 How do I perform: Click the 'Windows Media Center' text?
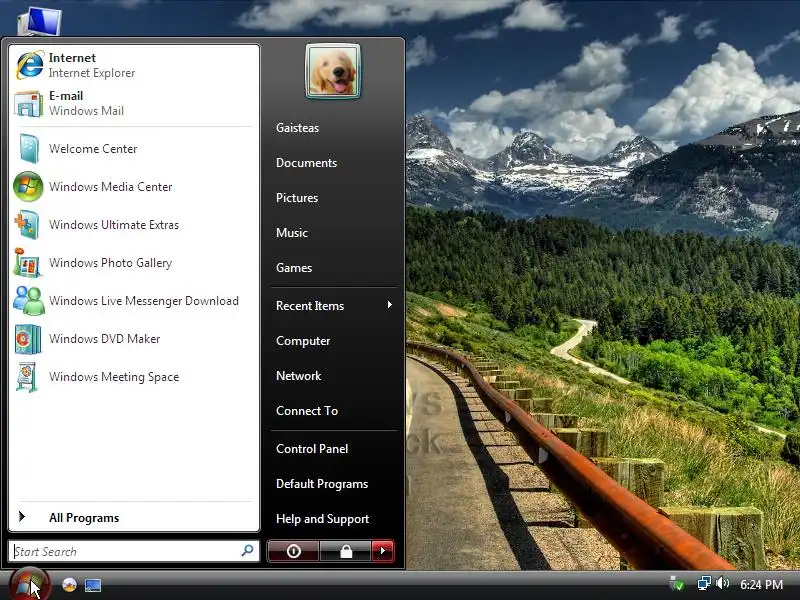coord(110,187)
